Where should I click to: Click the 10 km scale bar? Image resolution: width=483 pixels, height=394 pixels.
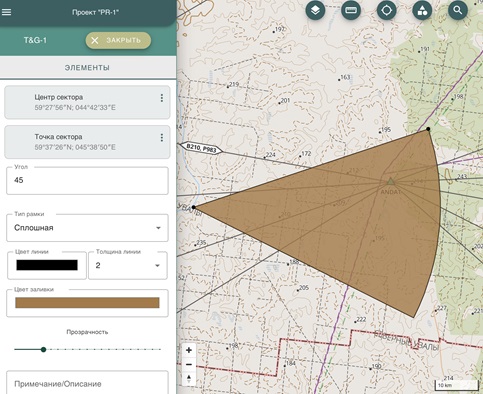tap(457, 385)
